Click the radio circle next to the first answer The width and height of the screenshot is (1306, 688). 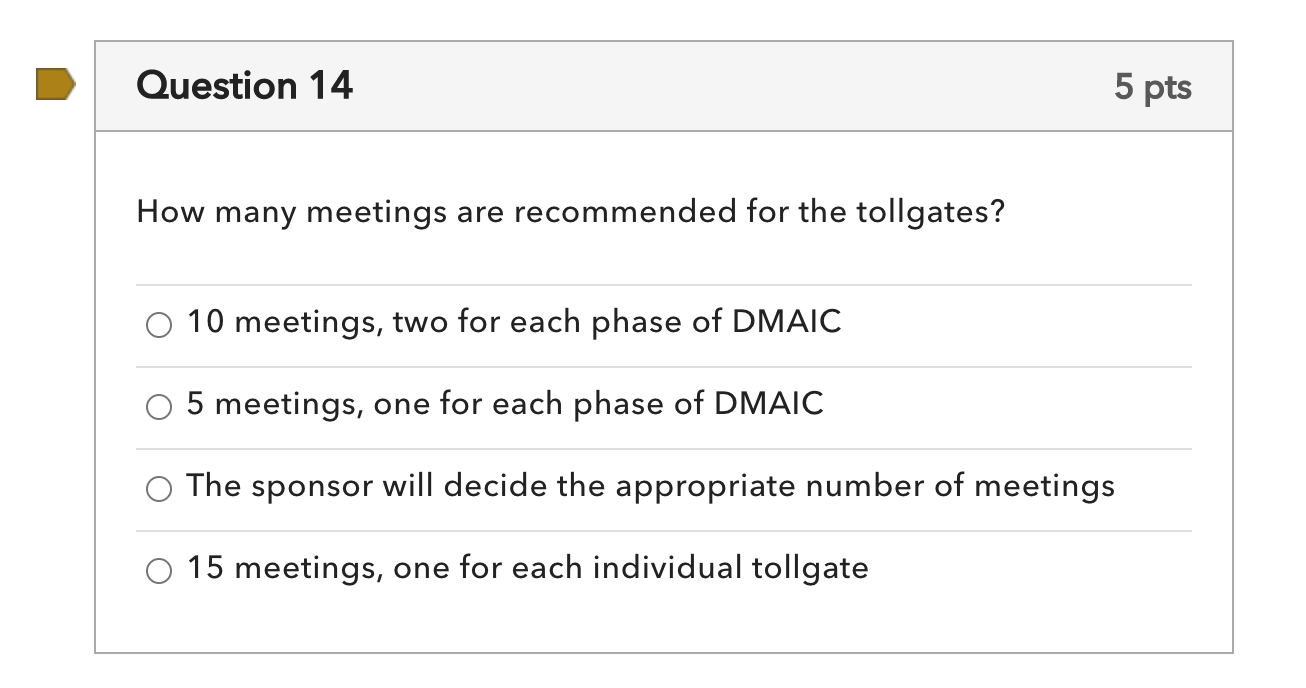[x=160, y=324]
